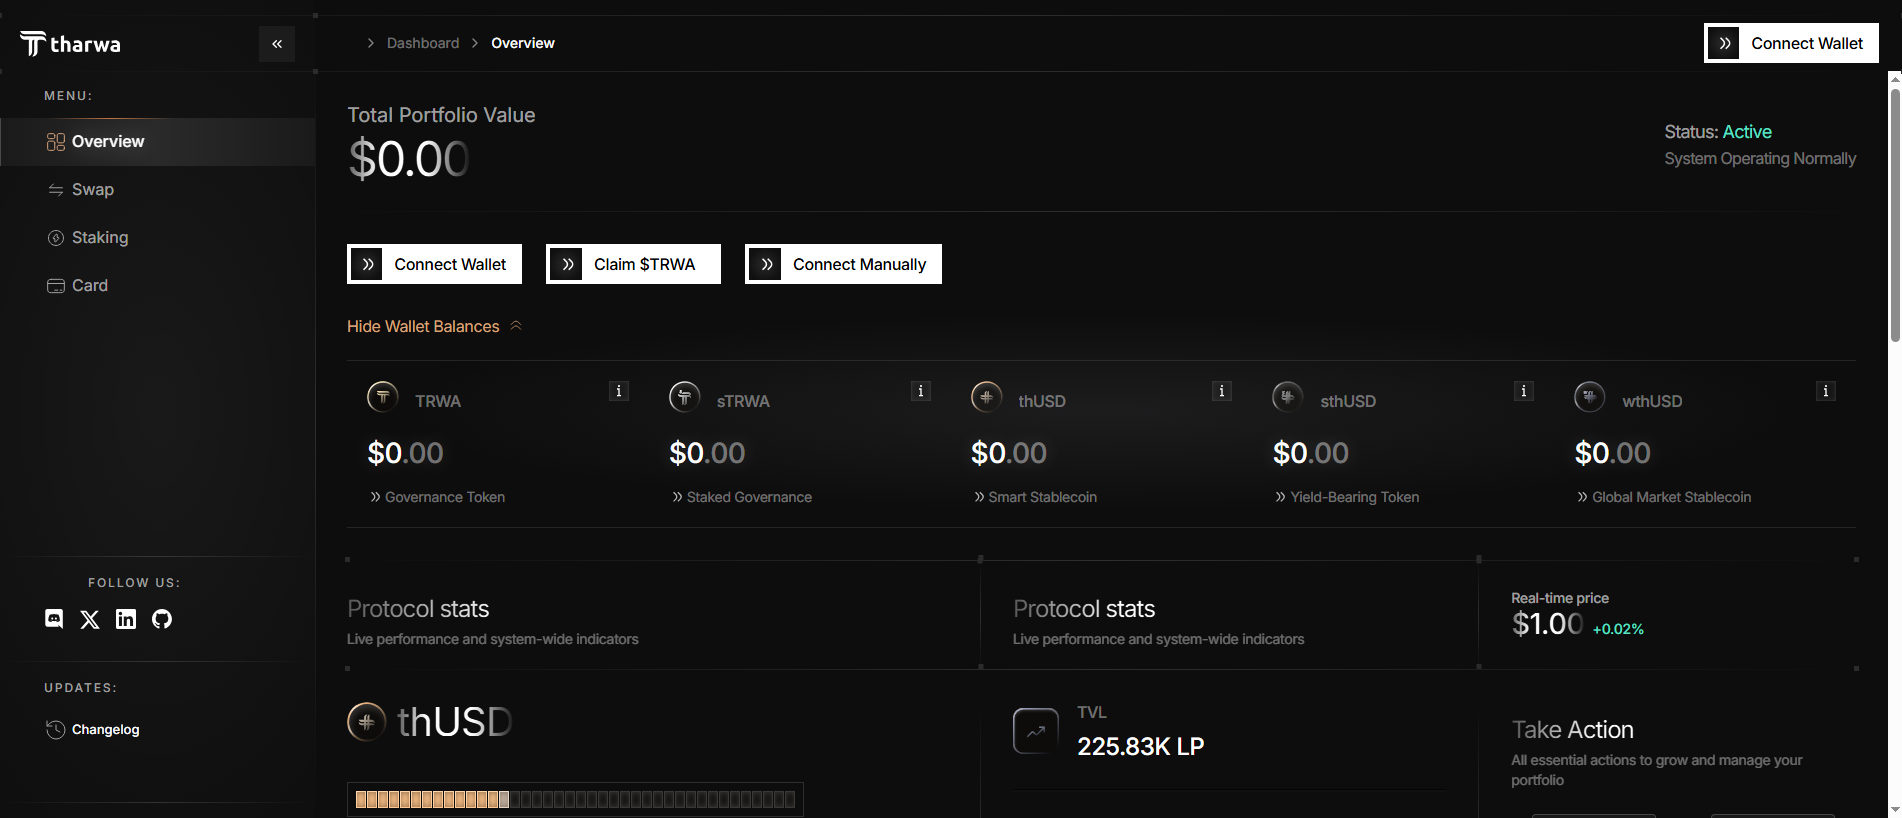Click Dashboard in the breadcrumb
This screenshot has width=1902, height=818.
point(423,43)
